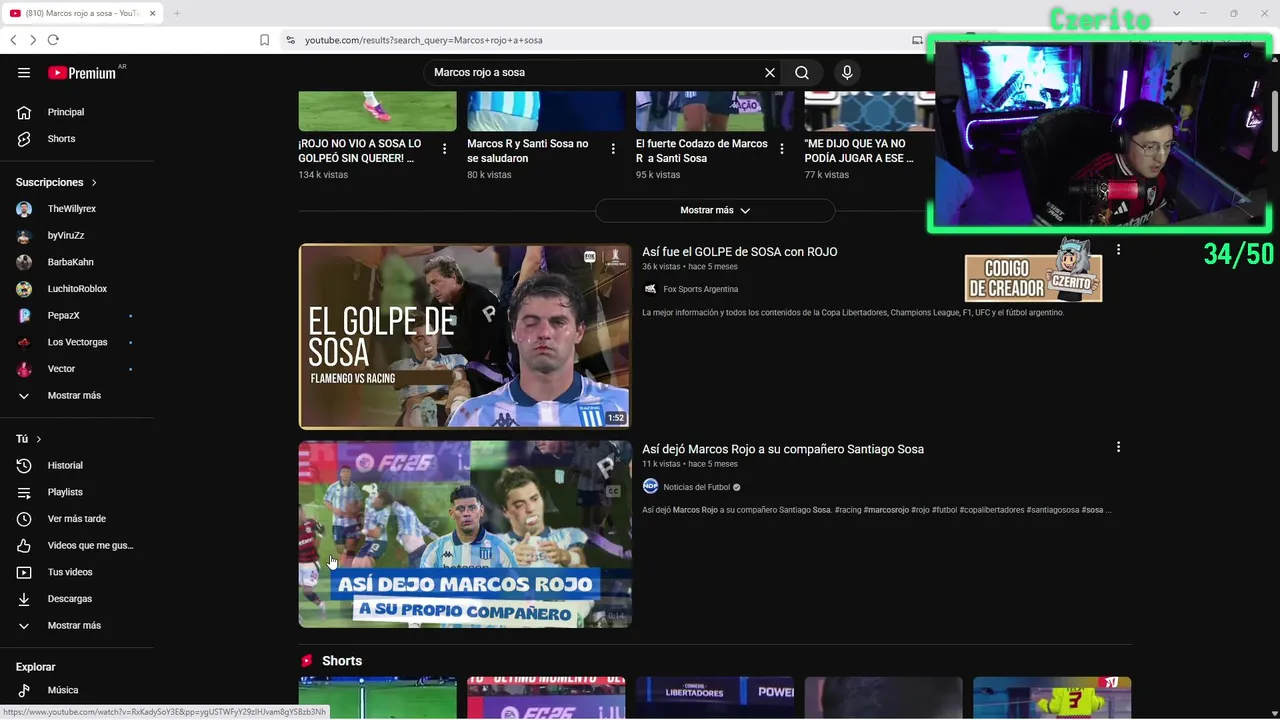Open more options for Noticias del Futbol video
The height and width of the screenshot is (720, 1280).
tap(1118, 447)
